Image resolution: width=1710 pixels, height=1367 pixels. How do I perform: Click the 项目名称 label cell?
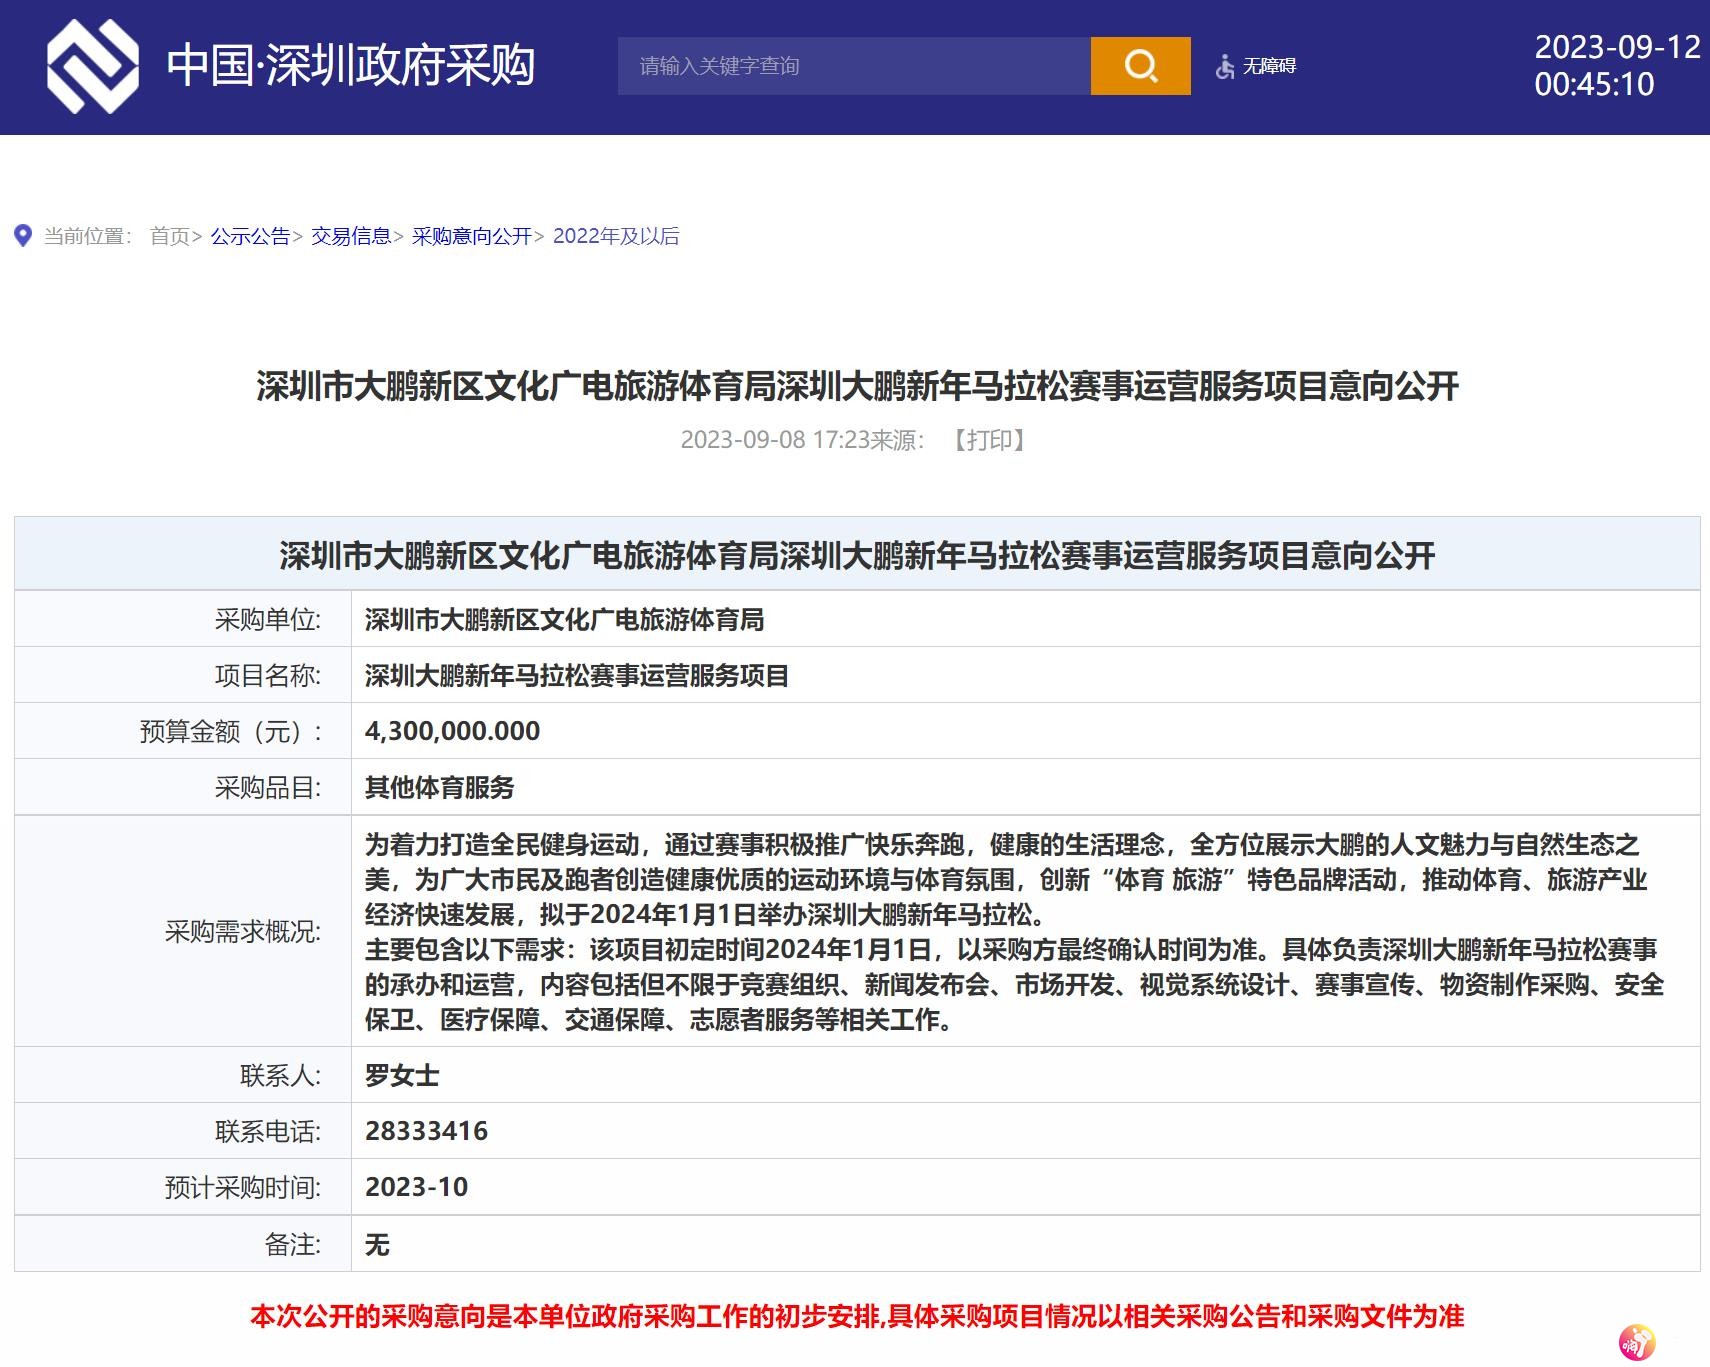coord(183,676)
